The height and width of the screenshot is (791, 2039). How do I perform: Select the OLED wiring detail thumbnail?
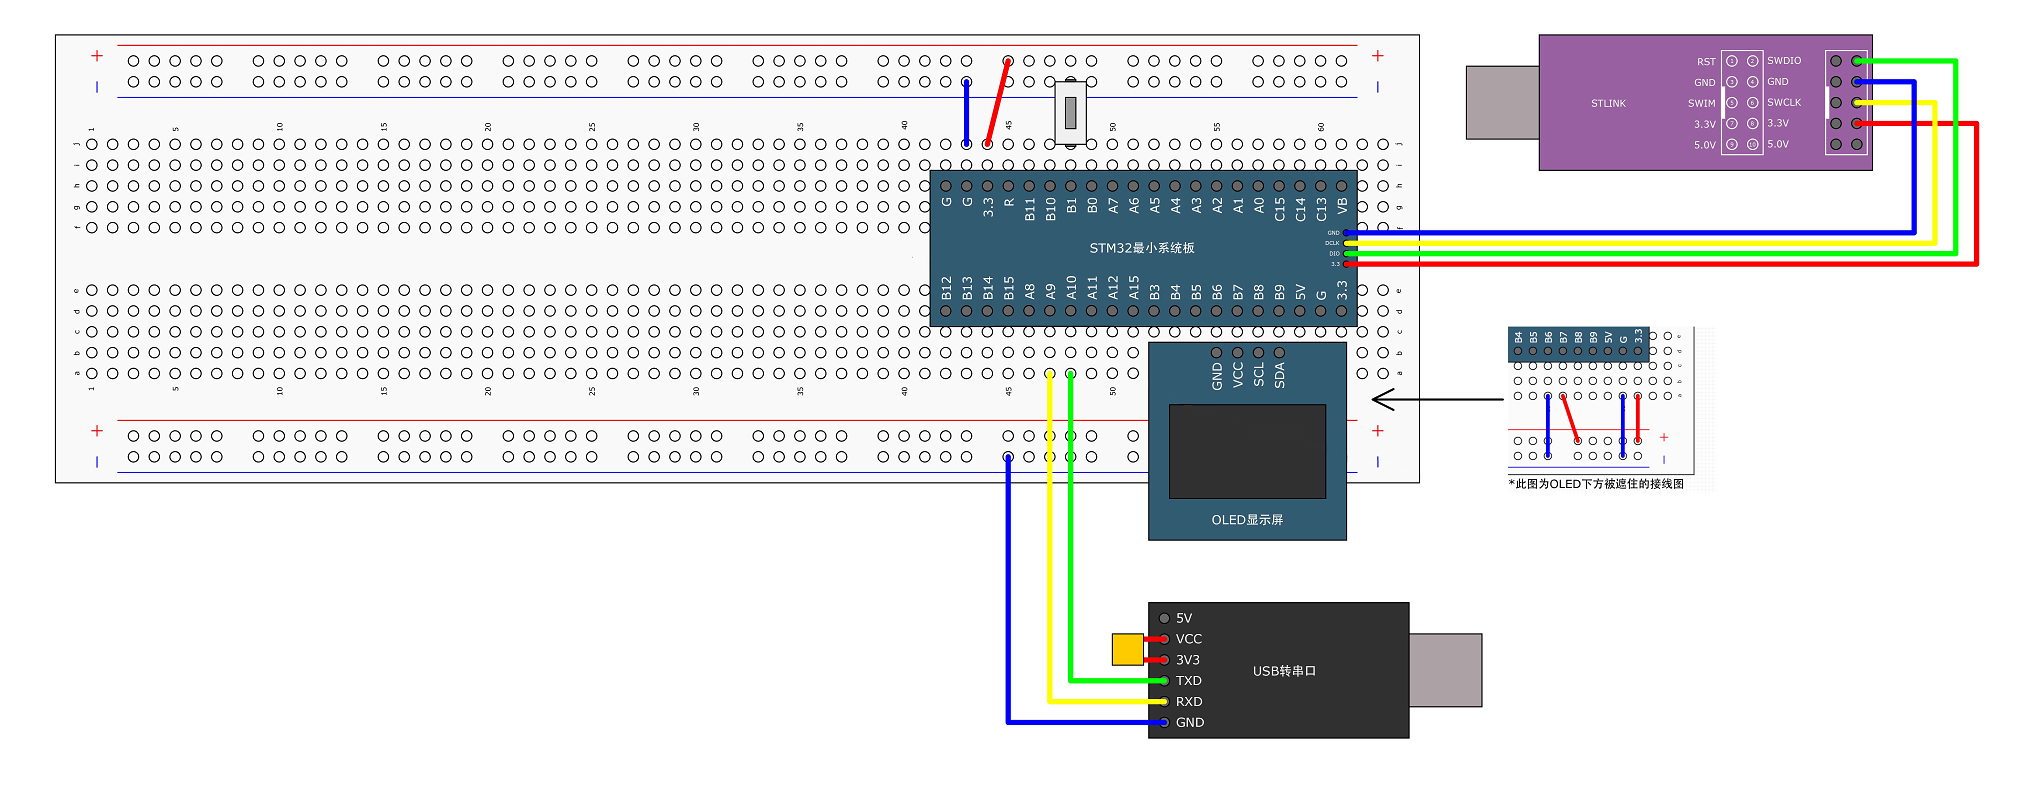coord(1601,400)
